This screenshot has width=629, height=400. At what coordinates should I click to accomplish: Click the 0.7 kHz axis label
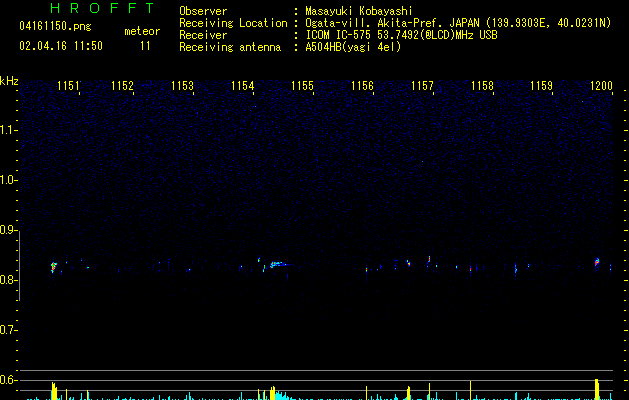click(x=8, y=330)
